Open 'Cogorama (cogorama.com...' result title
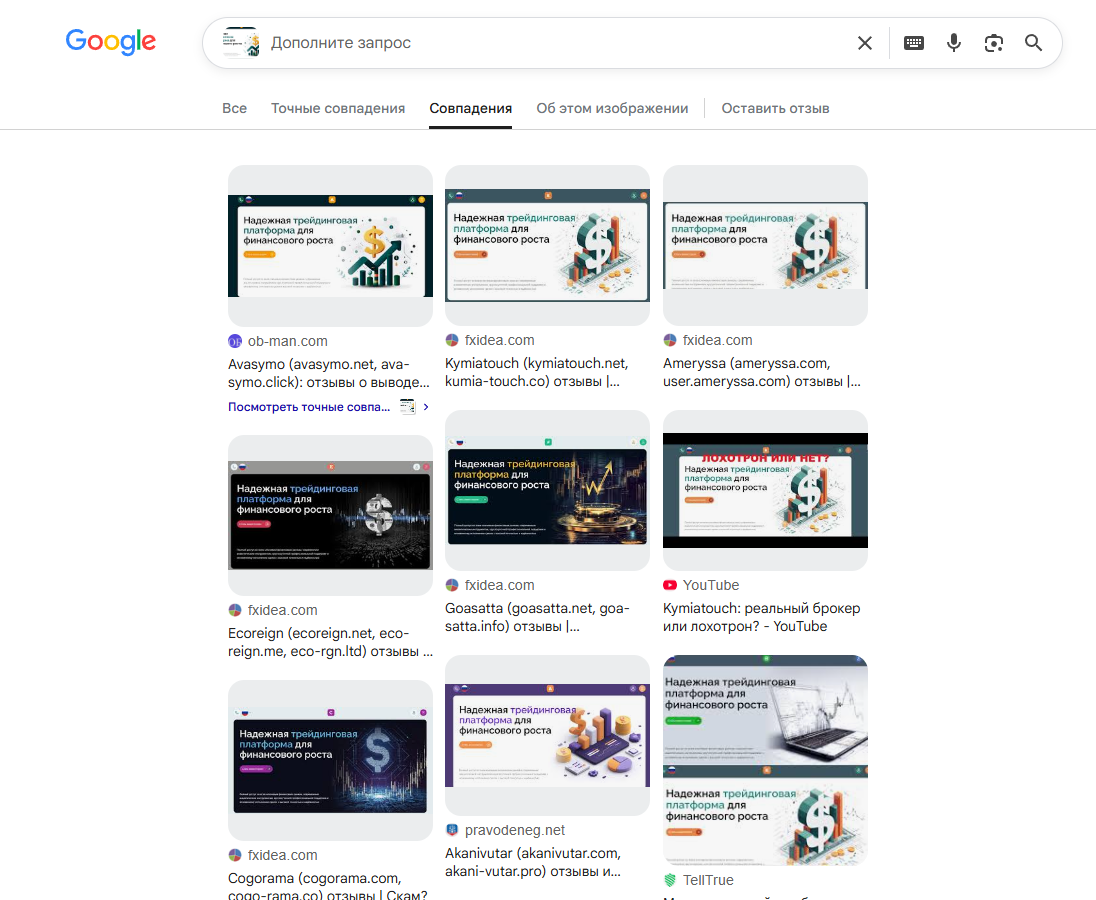 pyautogui.click(x=328, y=887)
